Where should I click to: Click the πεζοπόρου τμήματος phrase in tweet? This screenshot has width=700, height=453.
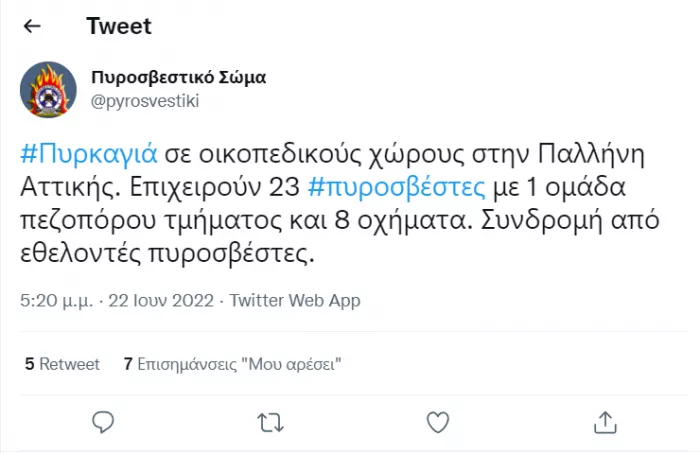(151, 221)
